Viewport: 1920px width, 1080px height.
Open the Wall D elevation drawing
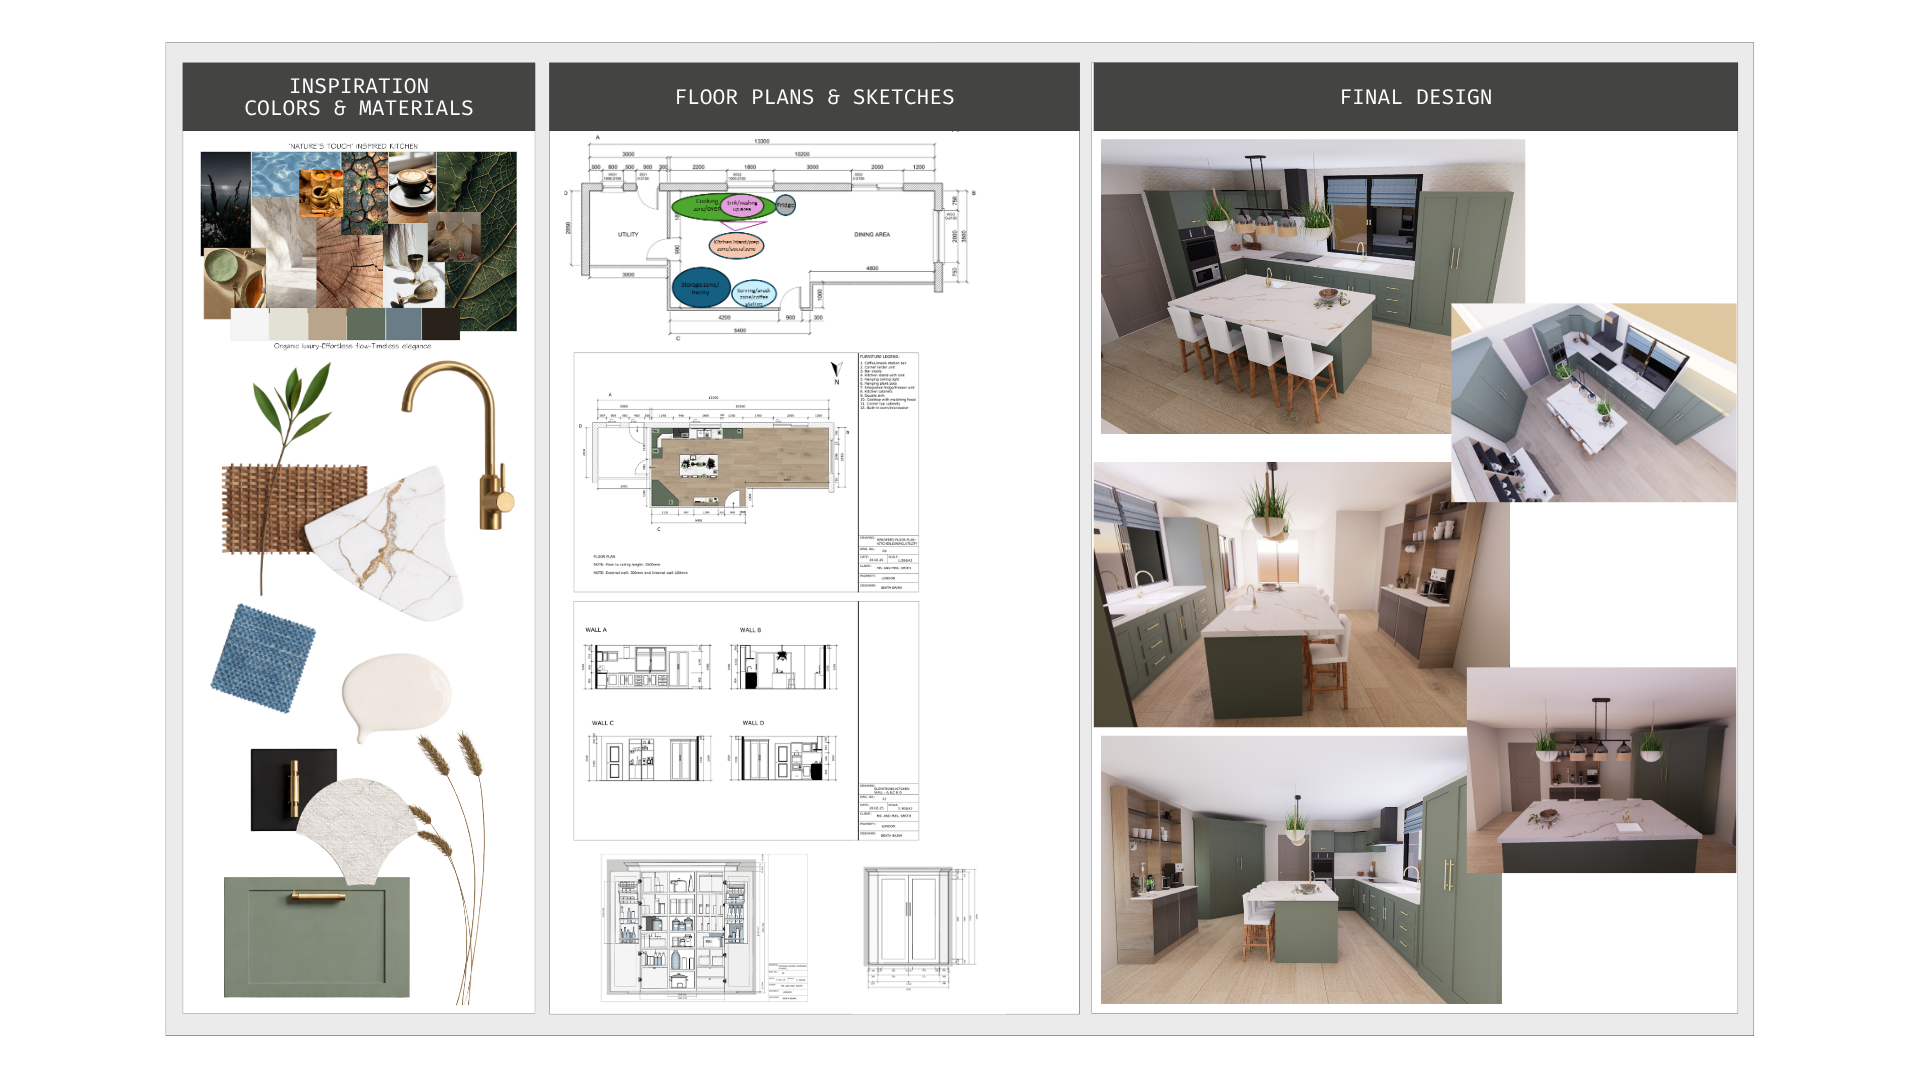click(783, 758)
